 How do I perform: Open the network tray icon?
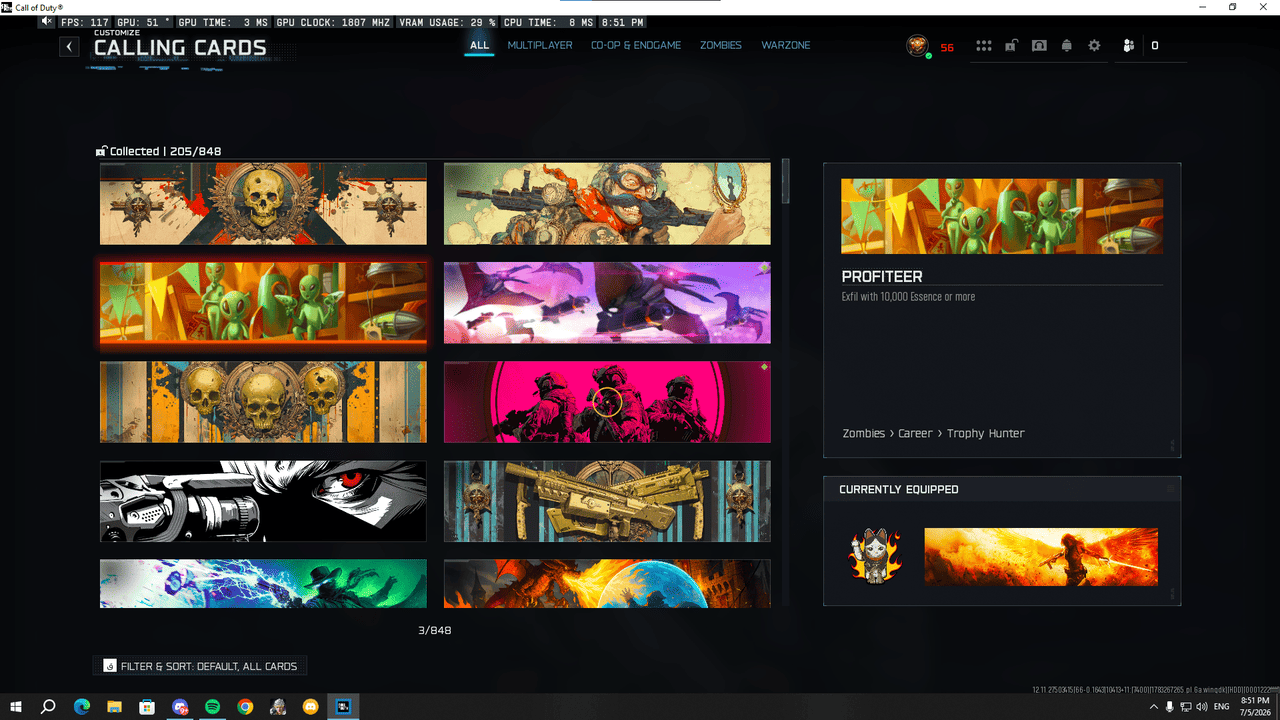tap(1186, 707)
